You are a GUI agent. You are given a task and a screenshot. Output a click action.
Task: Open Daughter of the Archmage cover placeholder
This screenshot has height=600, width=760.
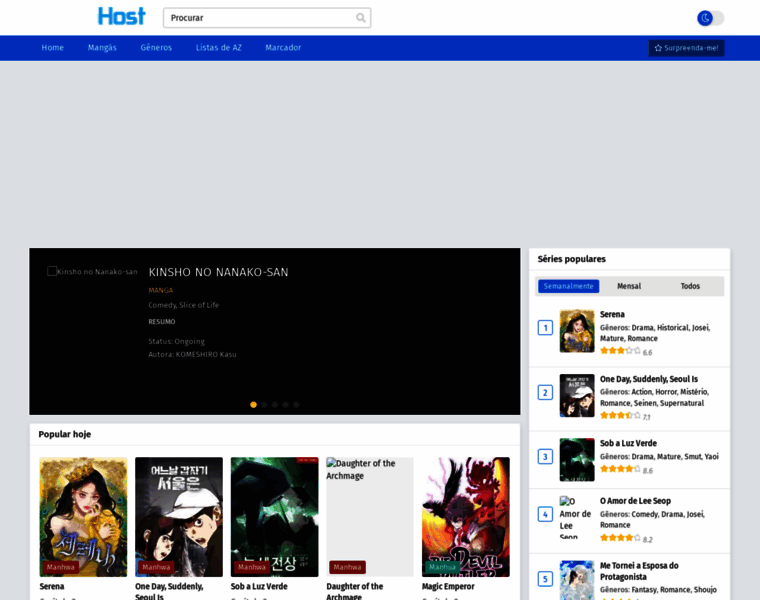point(370,517)
